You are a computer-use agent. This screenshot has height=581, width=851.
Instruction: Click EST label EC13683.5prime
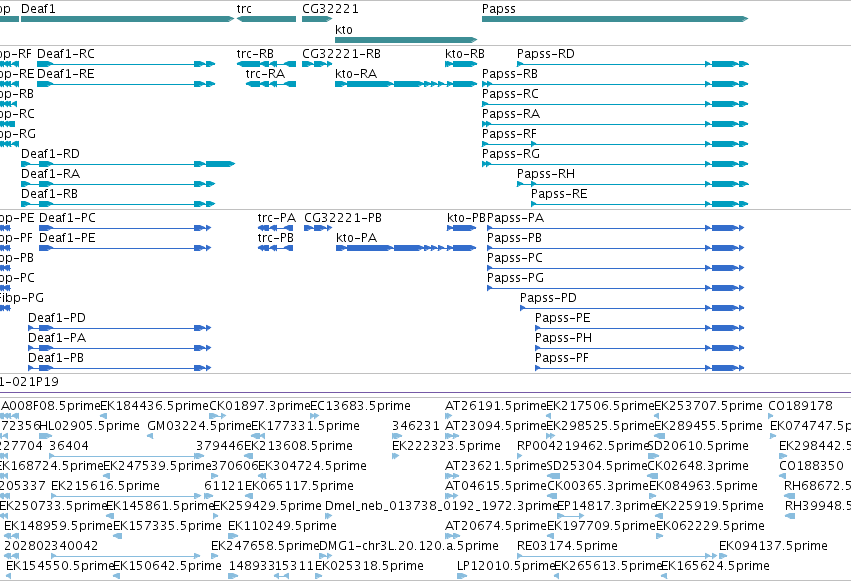[360, 406]
